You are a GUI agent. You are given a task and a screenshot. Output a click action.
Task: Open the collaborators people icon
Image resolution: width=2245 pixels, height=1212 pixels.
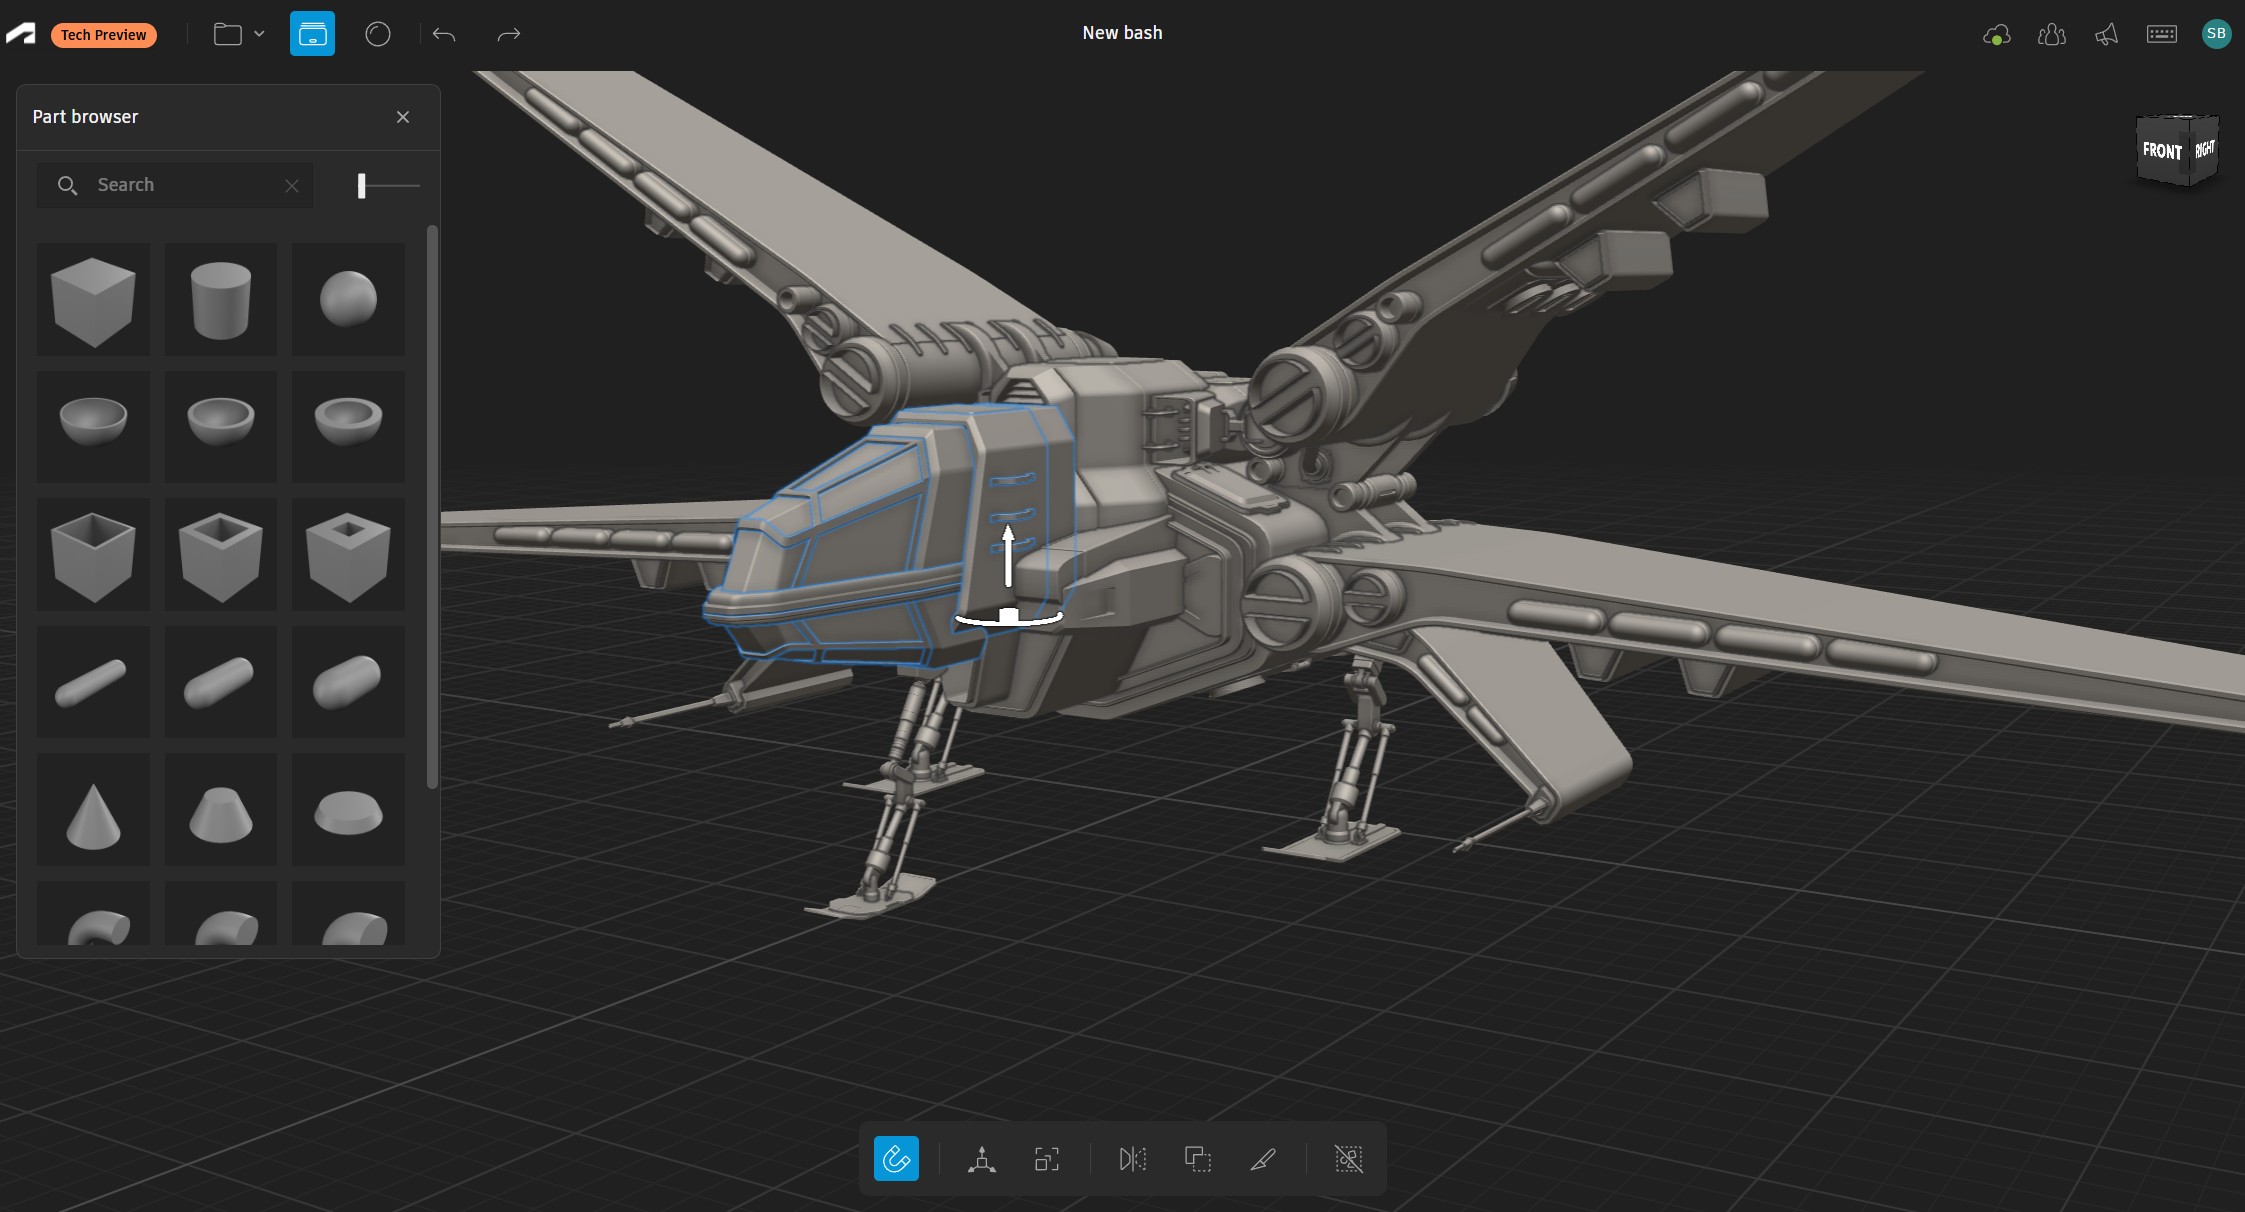2051,35
